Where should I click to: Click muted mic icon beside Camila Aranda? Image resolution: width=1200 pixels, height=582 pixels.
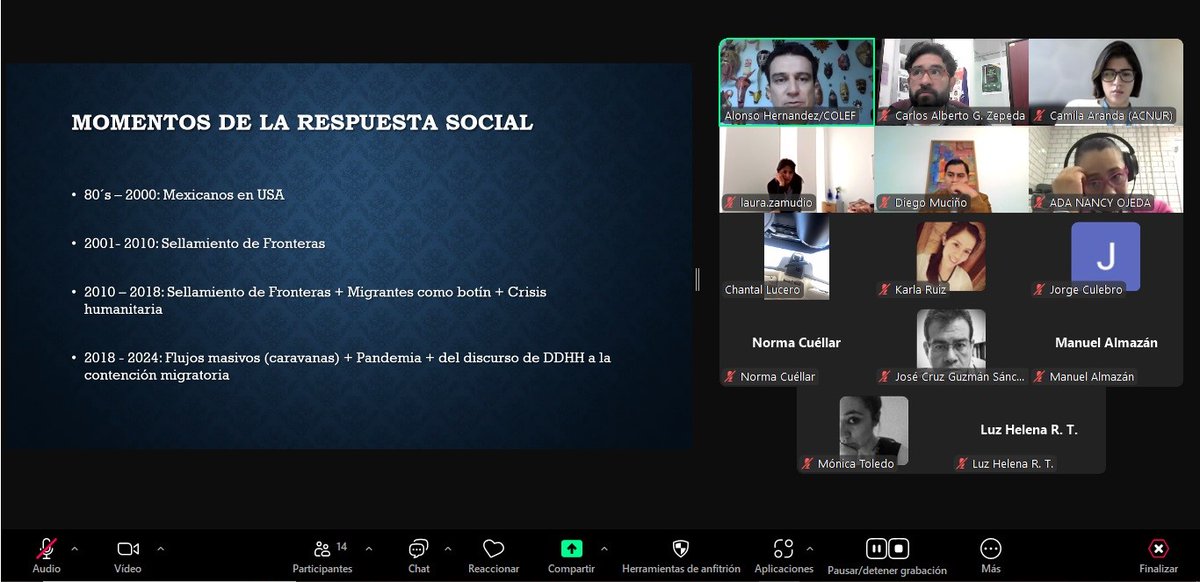pyautogui.click(x=1039, y=116)
